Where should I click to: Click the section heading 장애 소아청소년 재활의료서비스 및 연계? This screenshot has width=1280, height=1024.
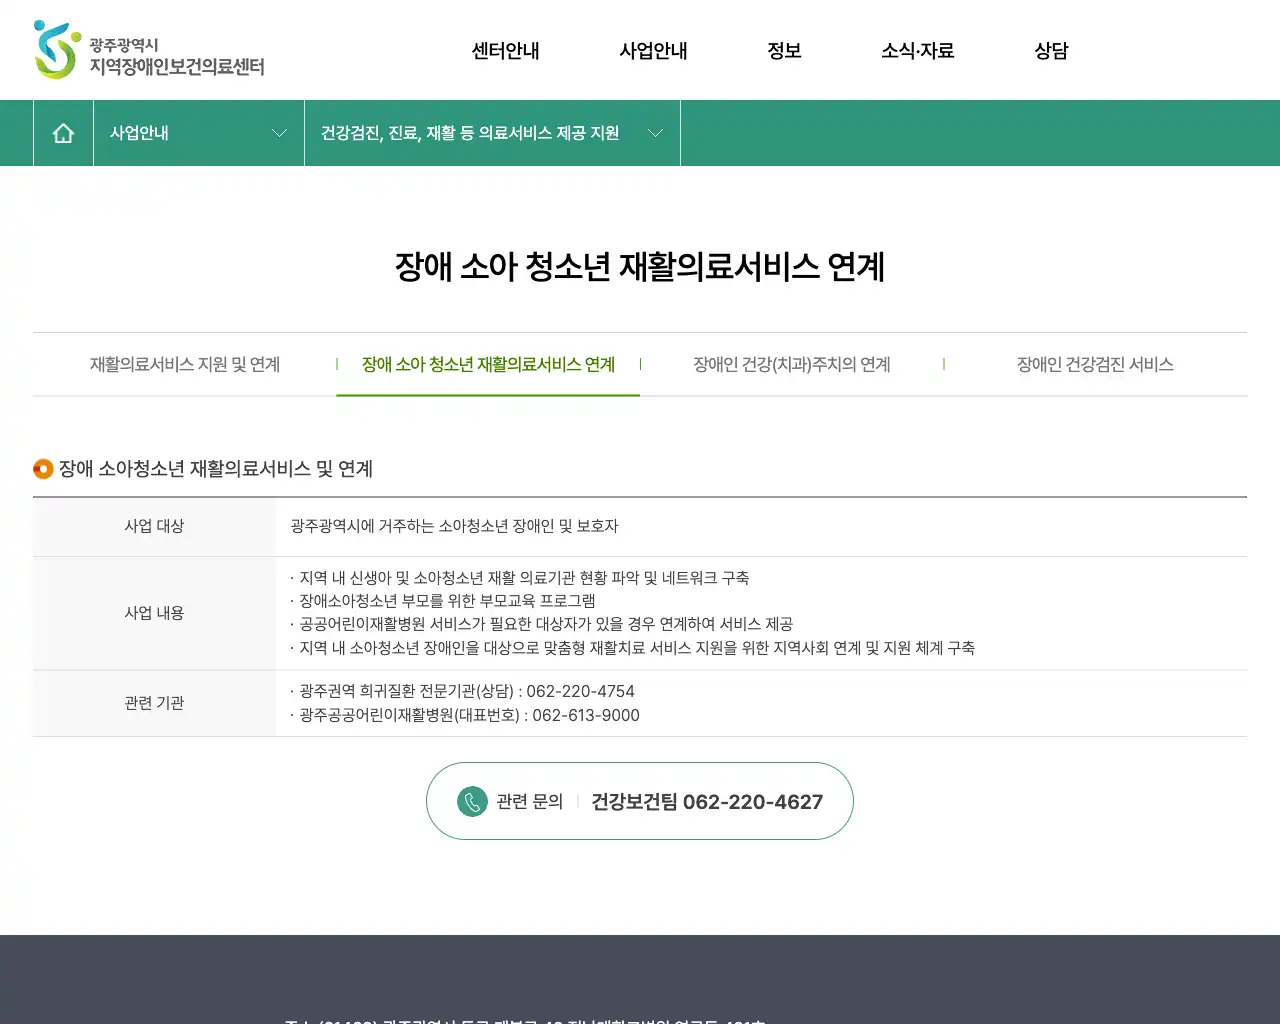216,468
